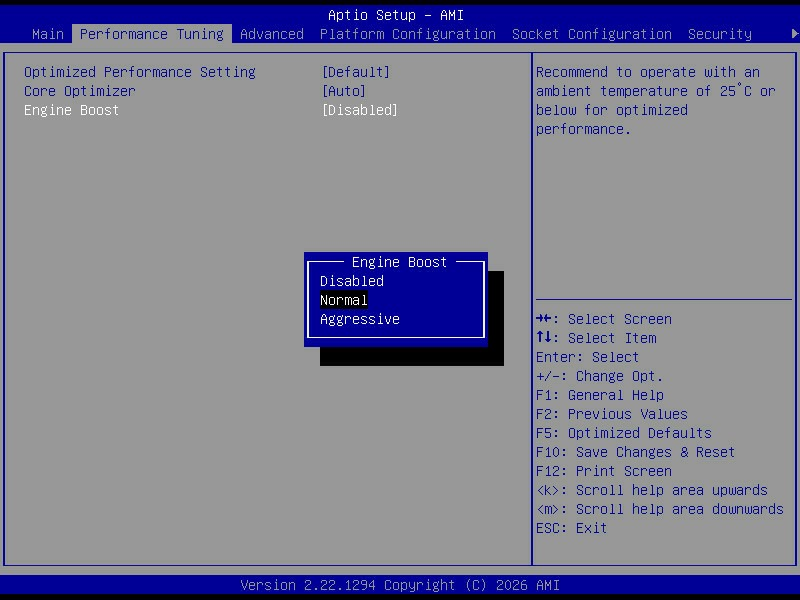Viewport: 800px width, 600px height.
Task: Click the <k> scroll help upwards hint
Action: (652, 490)
